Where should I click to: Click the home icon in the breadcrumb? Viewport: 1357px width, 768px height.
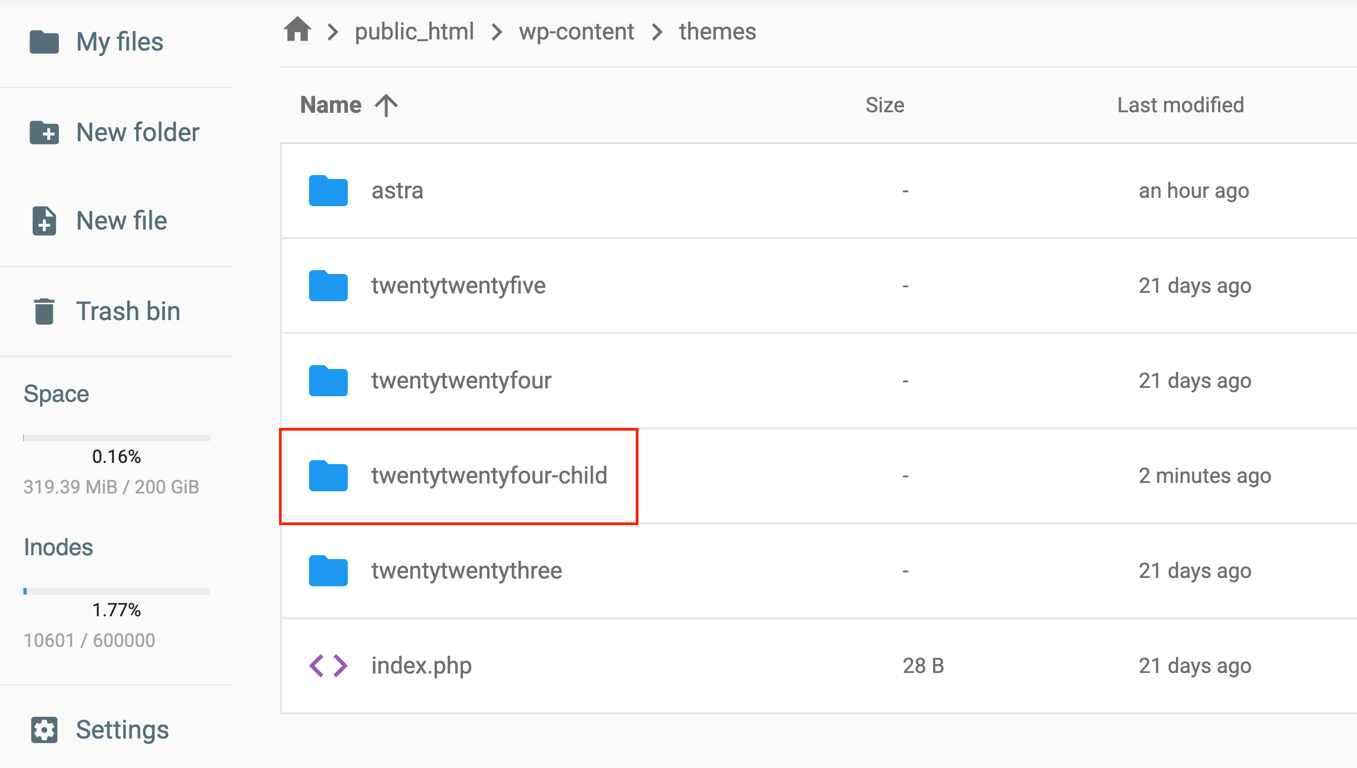(x=297, y=30)
